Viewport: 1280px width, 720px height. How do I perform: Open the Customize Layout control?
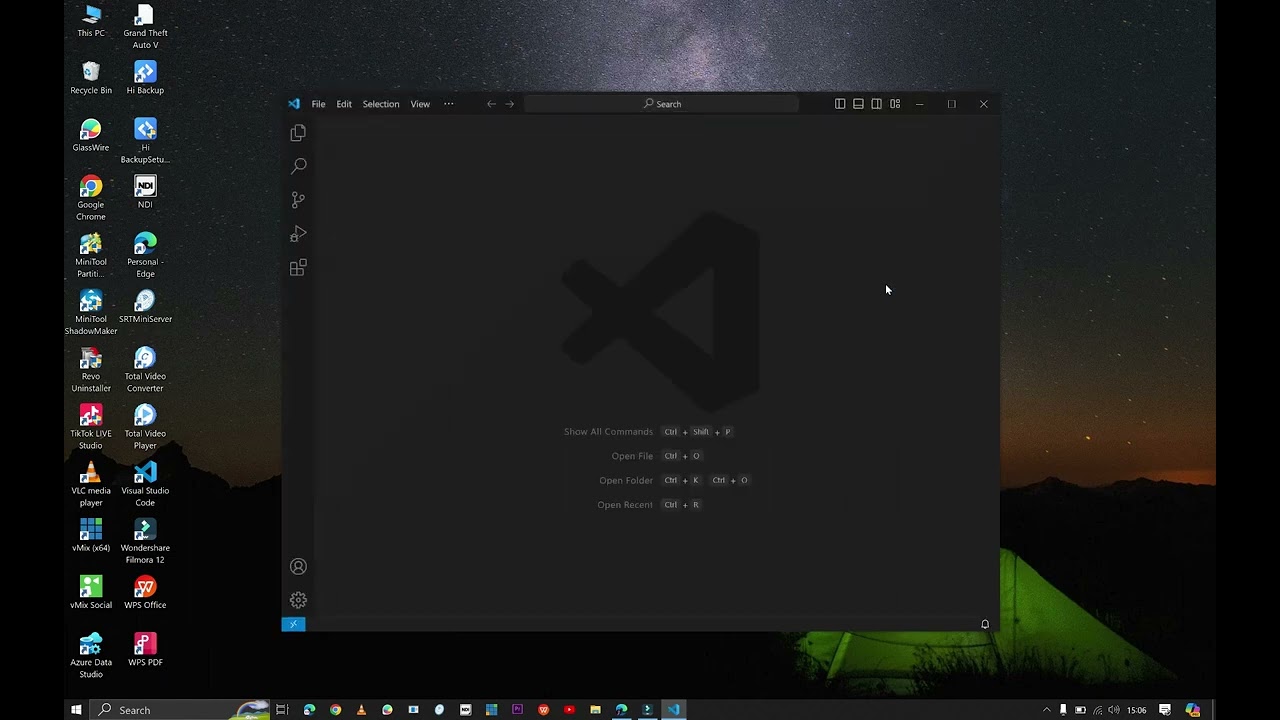(x=895, y=104)
